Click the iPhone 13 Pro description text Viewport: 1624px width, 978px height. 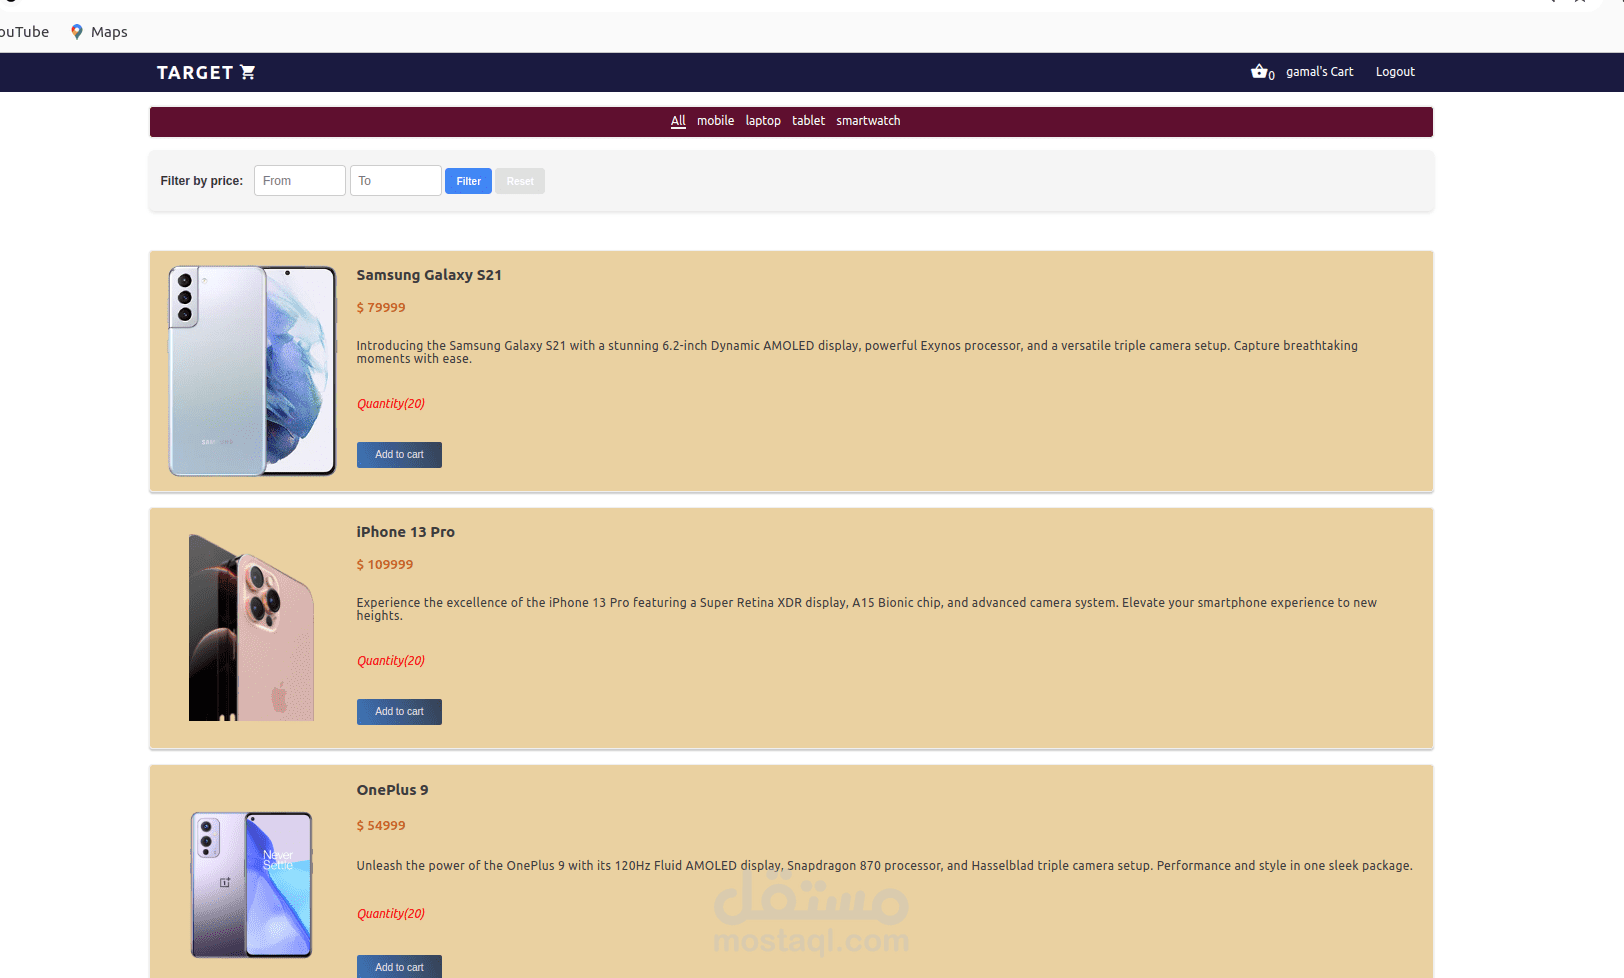(x=867, y=609)
